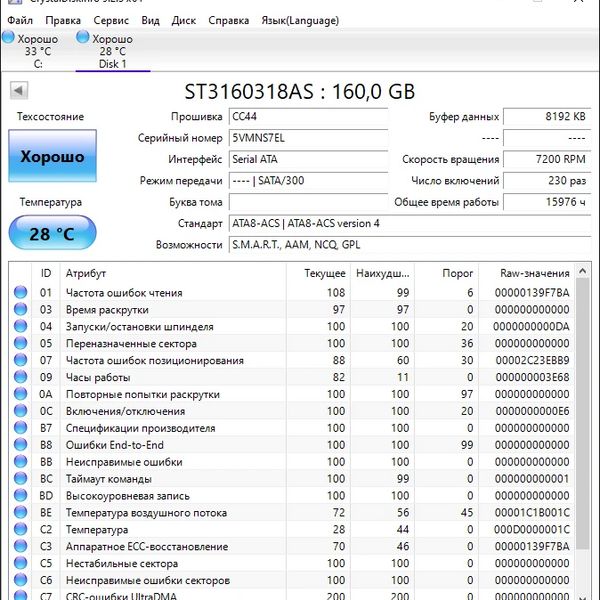The image size is (600, 600).
Task: Select the Переназначенные сектора attribute name
Action: [x=131, y=344]
